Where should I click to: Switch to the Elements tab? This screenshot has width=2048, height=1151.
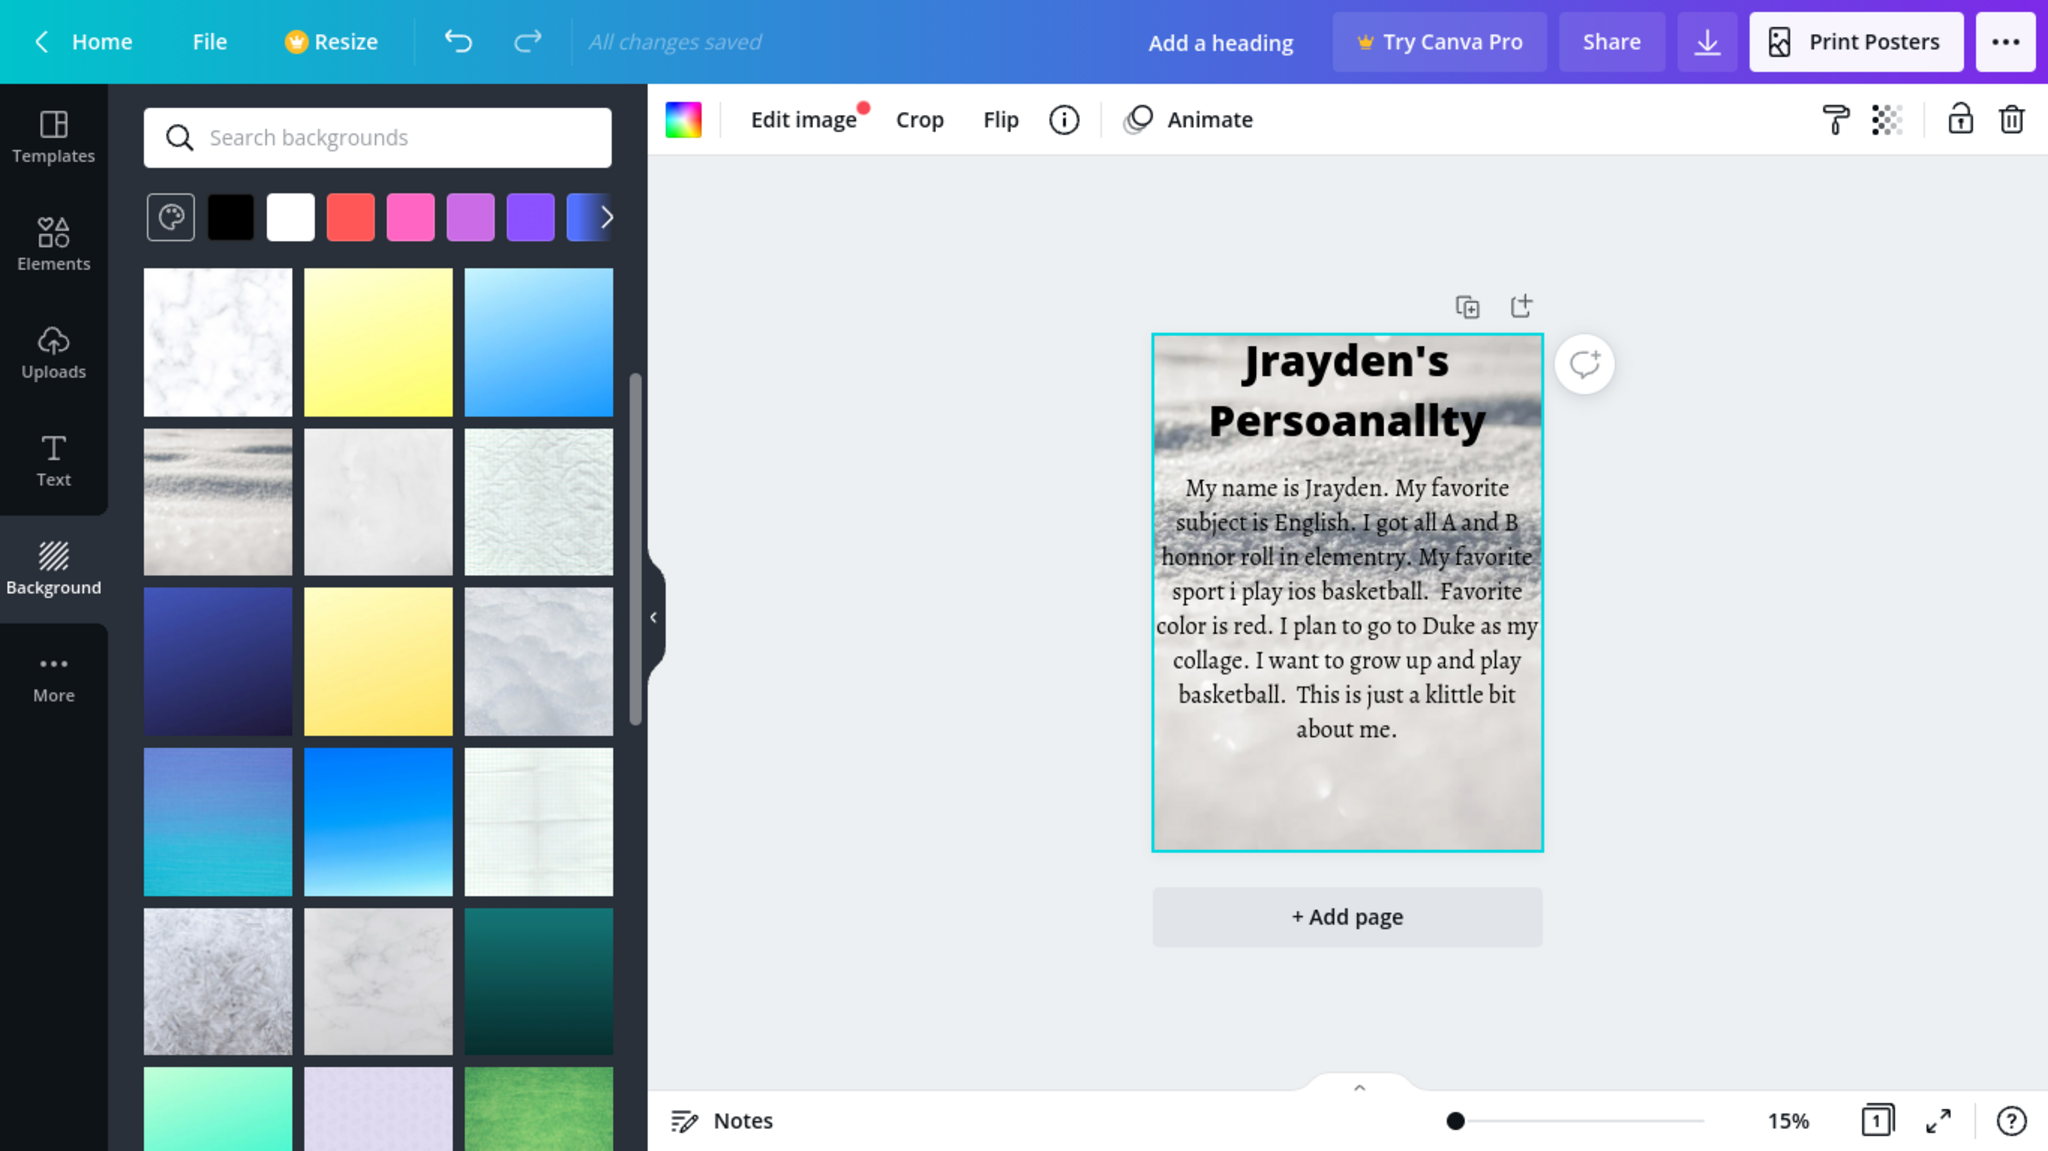(54, 243)
